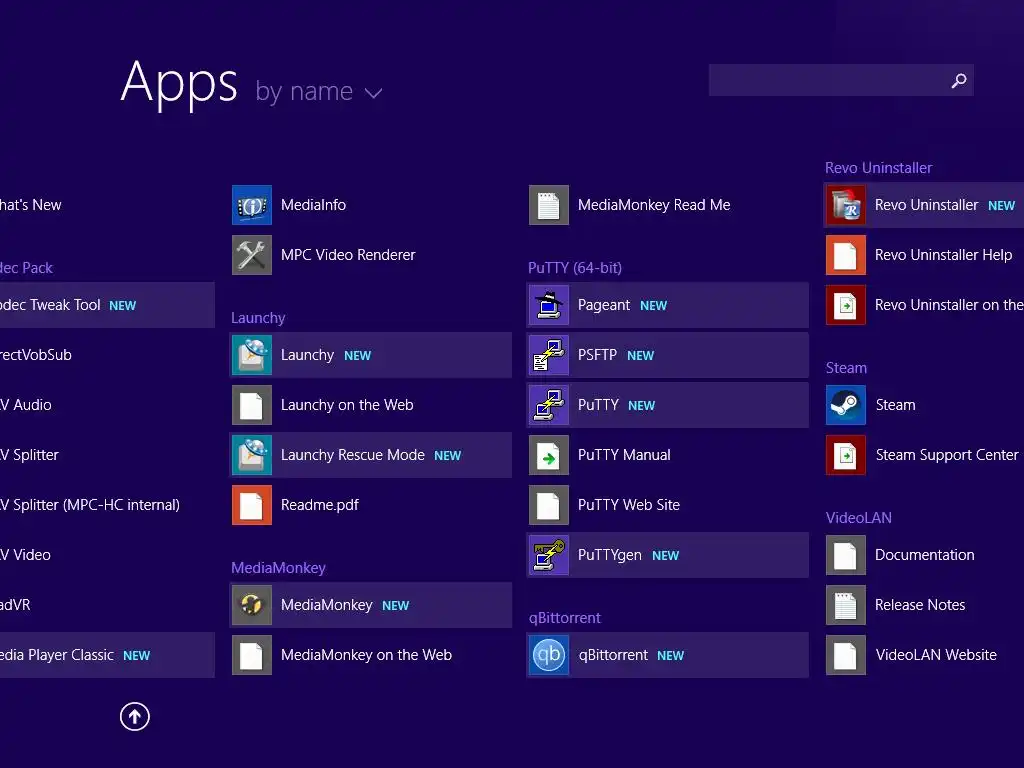This screenshot has height=768, width=1024.
Task: Launch the MediaMonkey app icon
Action: [251, 605]
